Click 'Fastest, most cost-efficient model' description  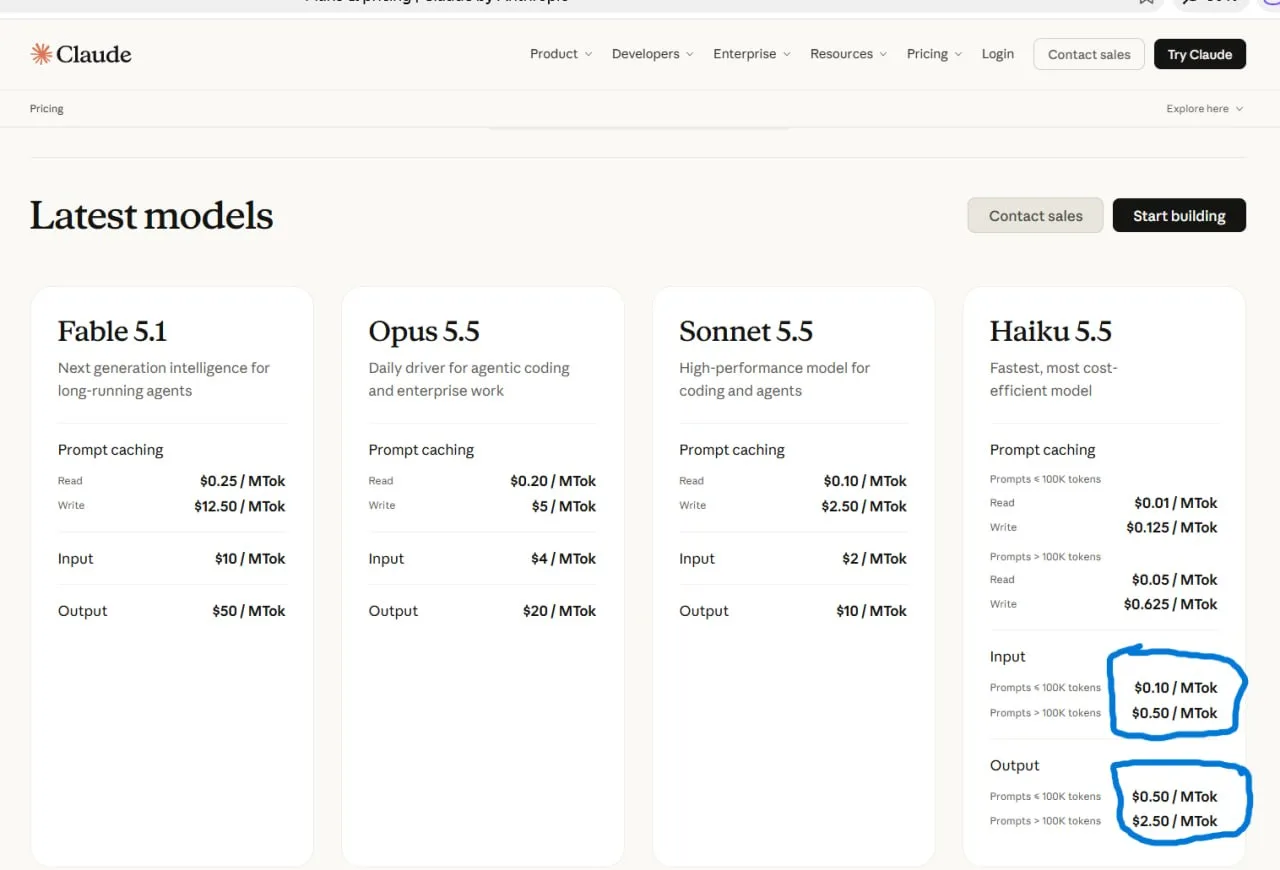(1054, 379)
